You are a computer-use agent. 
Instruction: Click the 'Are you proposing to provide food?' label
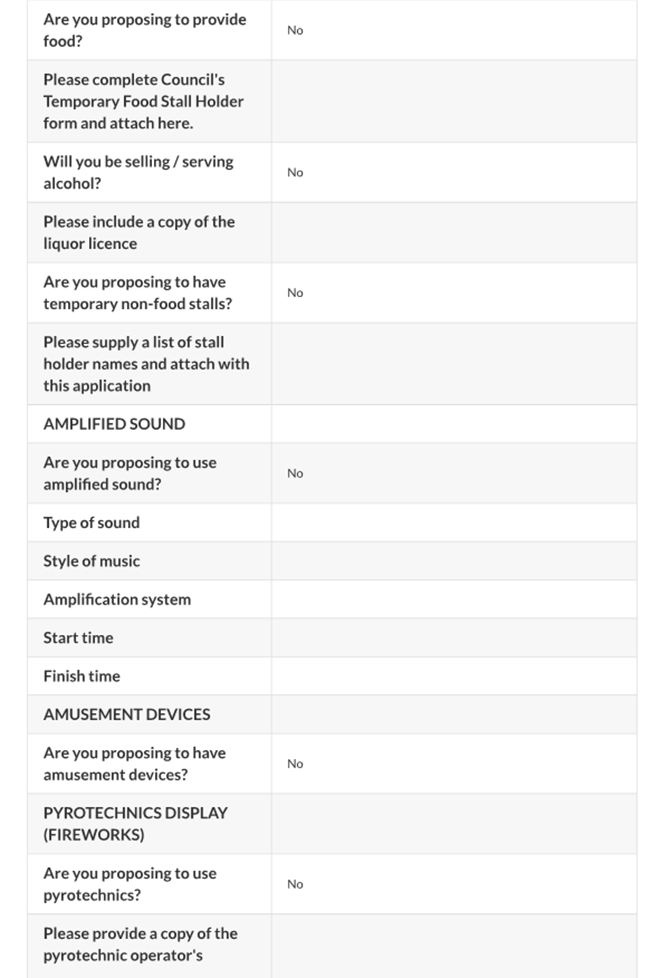pos(144,30)
